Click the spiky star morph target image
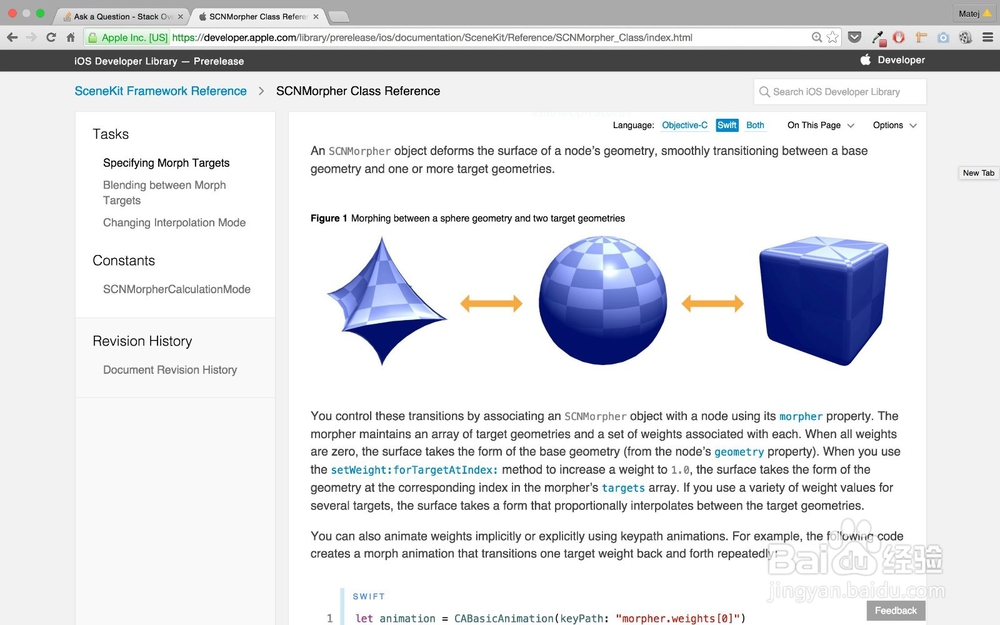The width and height of the screenshot is (1000, 625). click(x=386, y=301)
